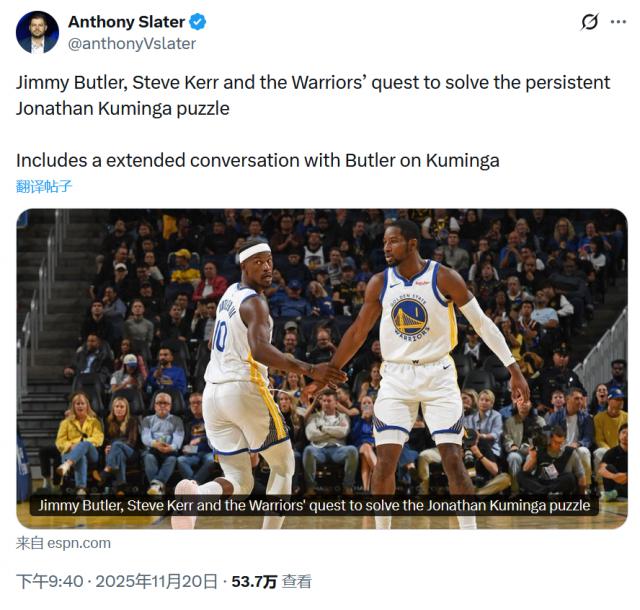This screenshot has height=610, width=640.
Task: Click the blue verified badge
Action: (x=198, y=22)
